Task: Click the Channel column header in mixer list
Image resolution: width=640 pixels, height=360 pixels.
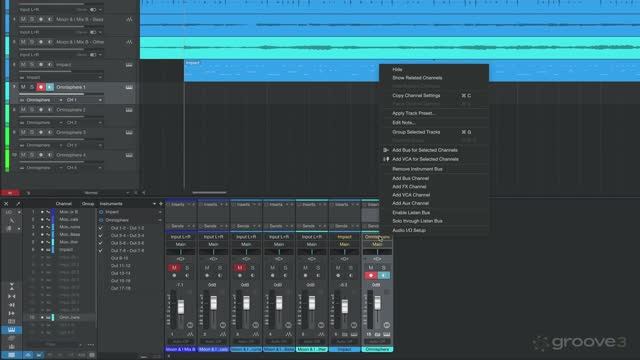Action: (64, 204)
